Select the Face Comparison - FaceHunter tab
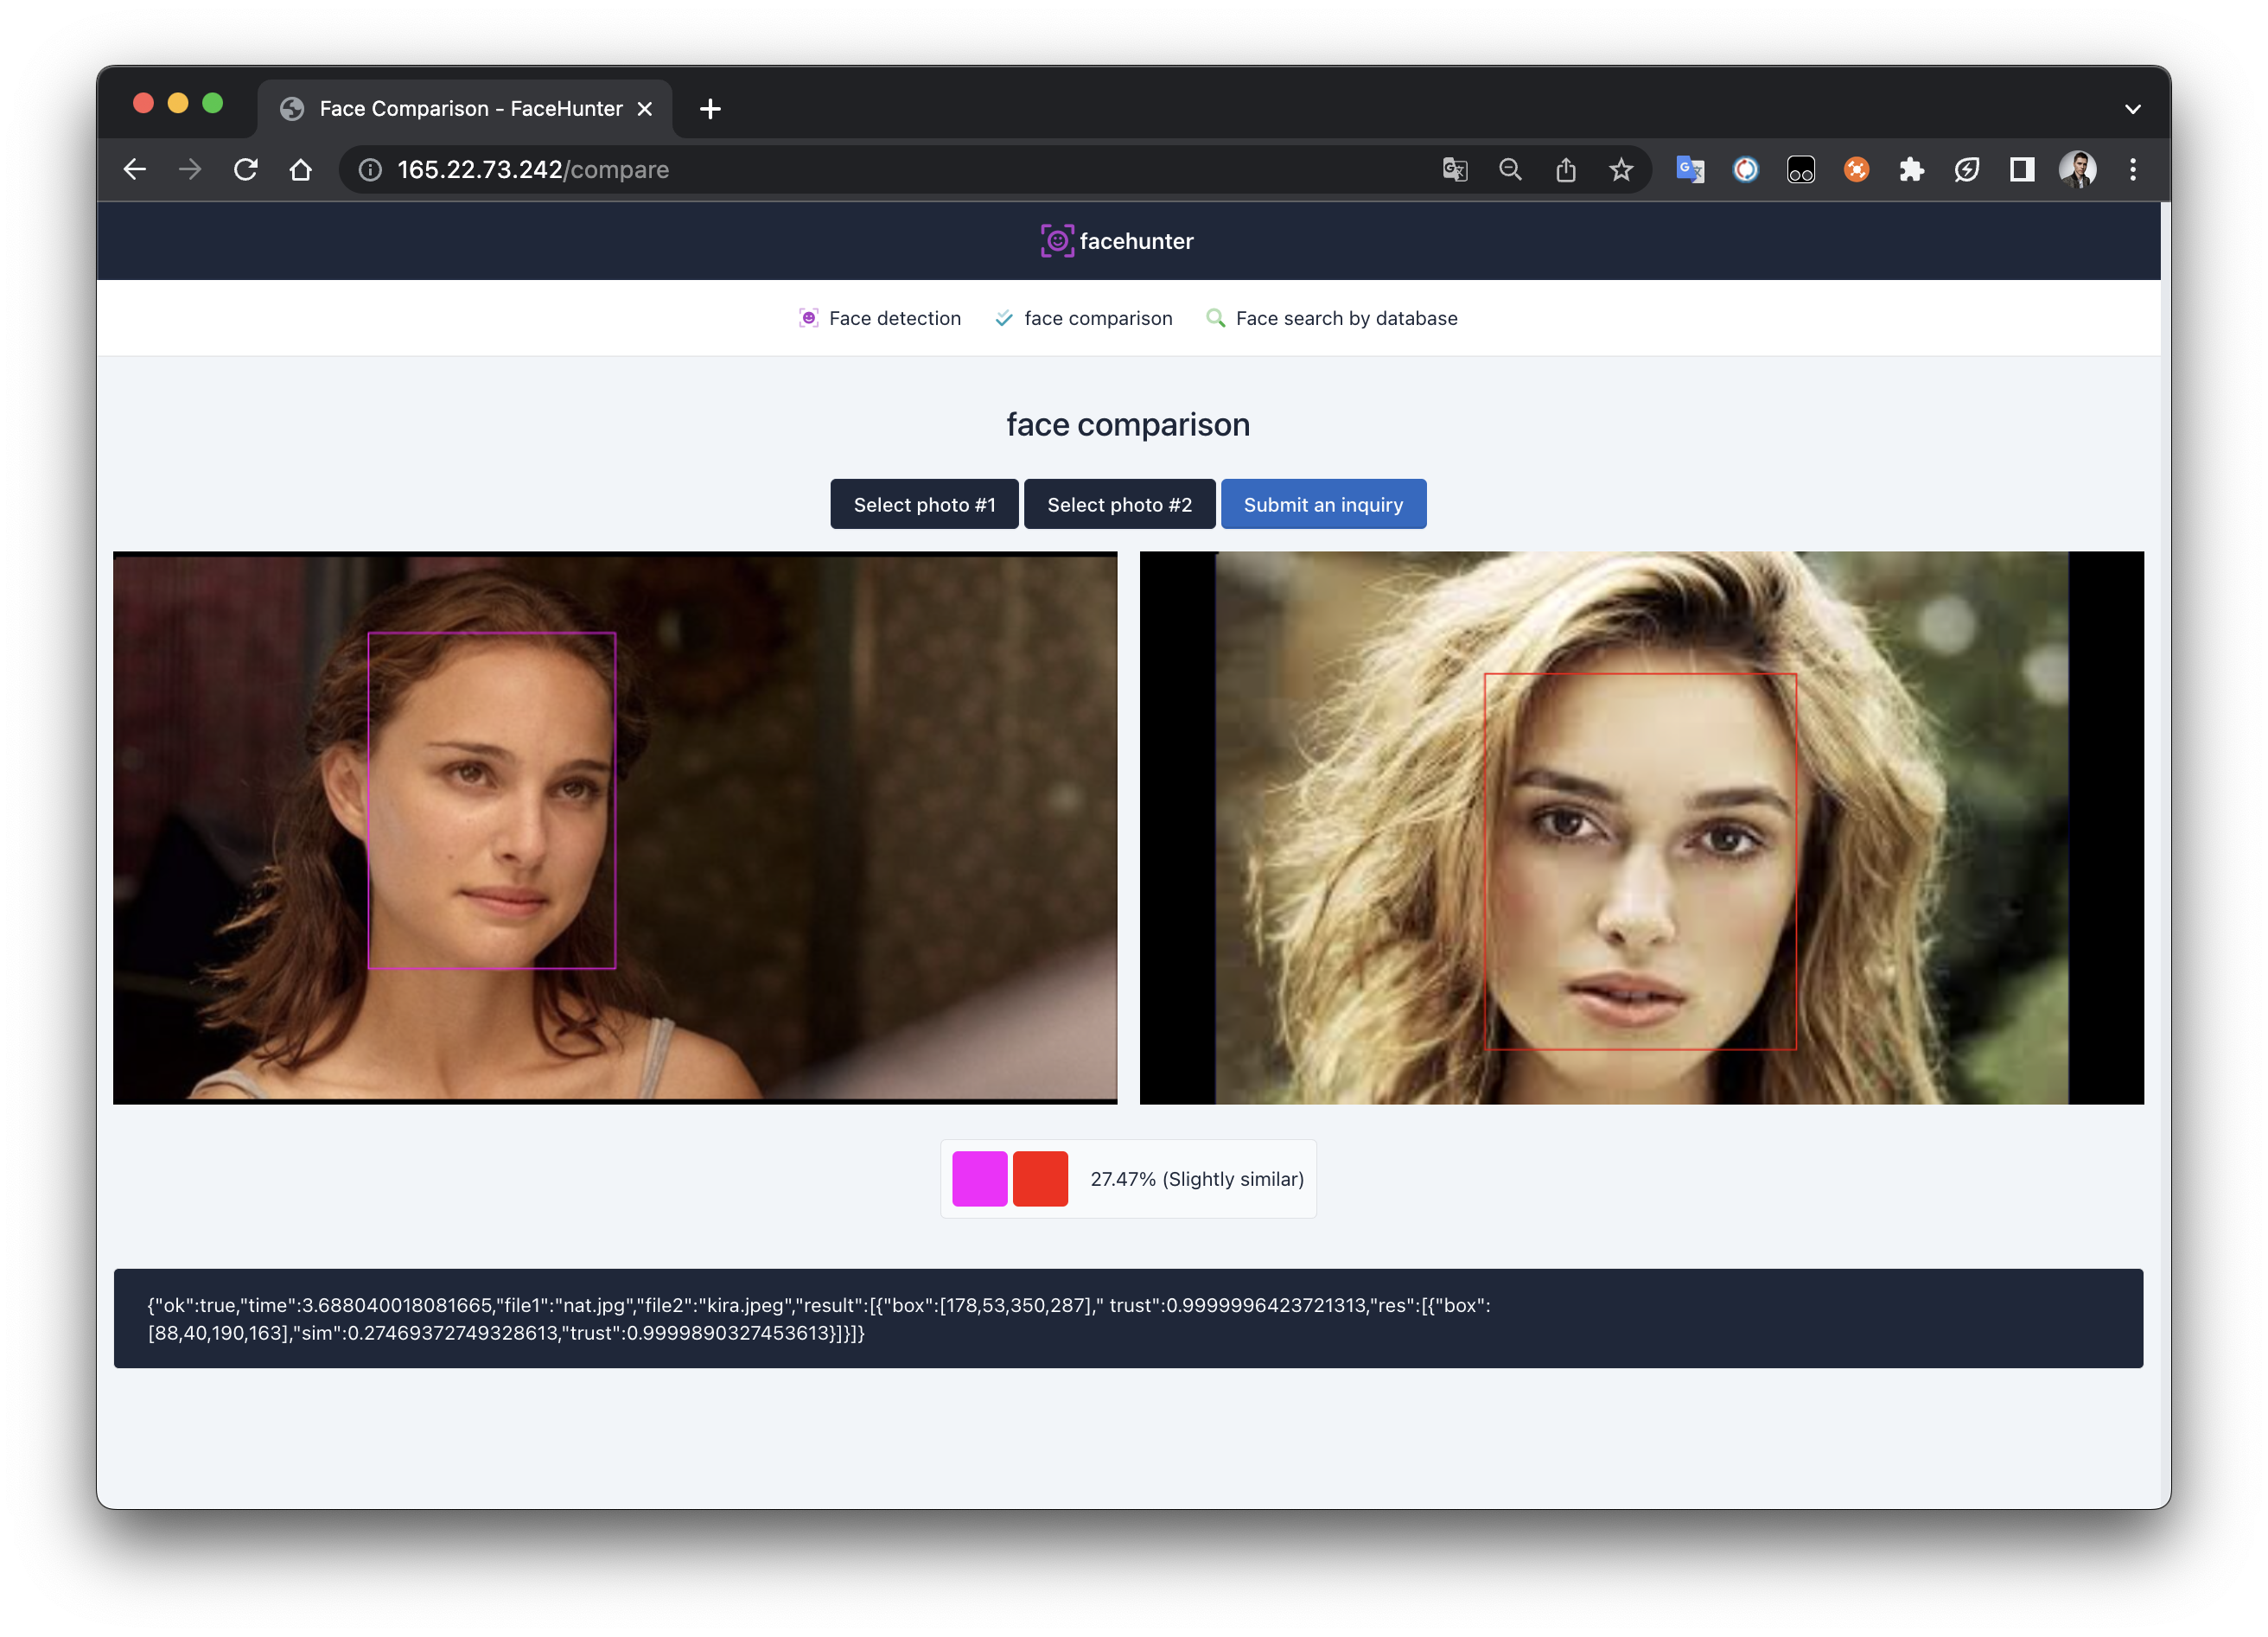 point(465,109)
